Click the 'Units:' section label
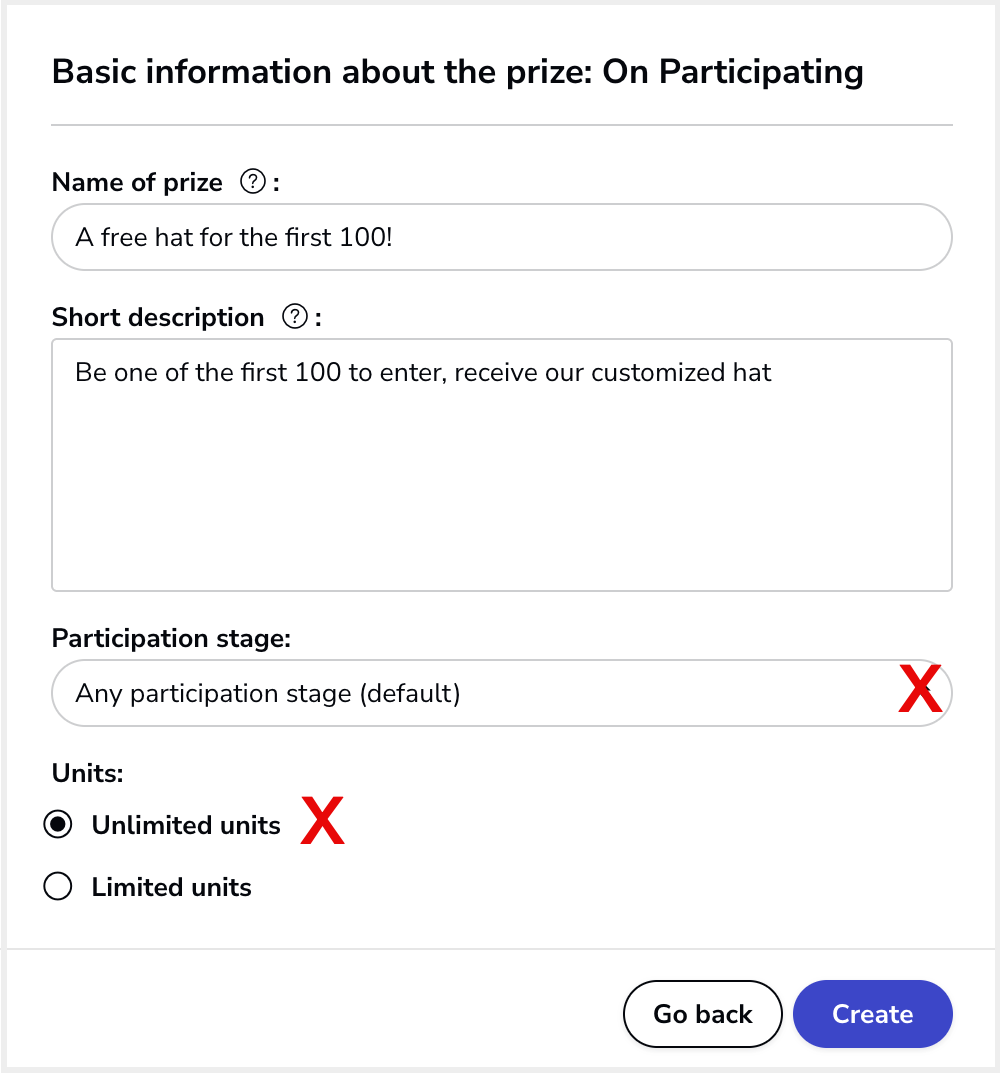Screen dimensions: 1000x1074 point(88,773)
